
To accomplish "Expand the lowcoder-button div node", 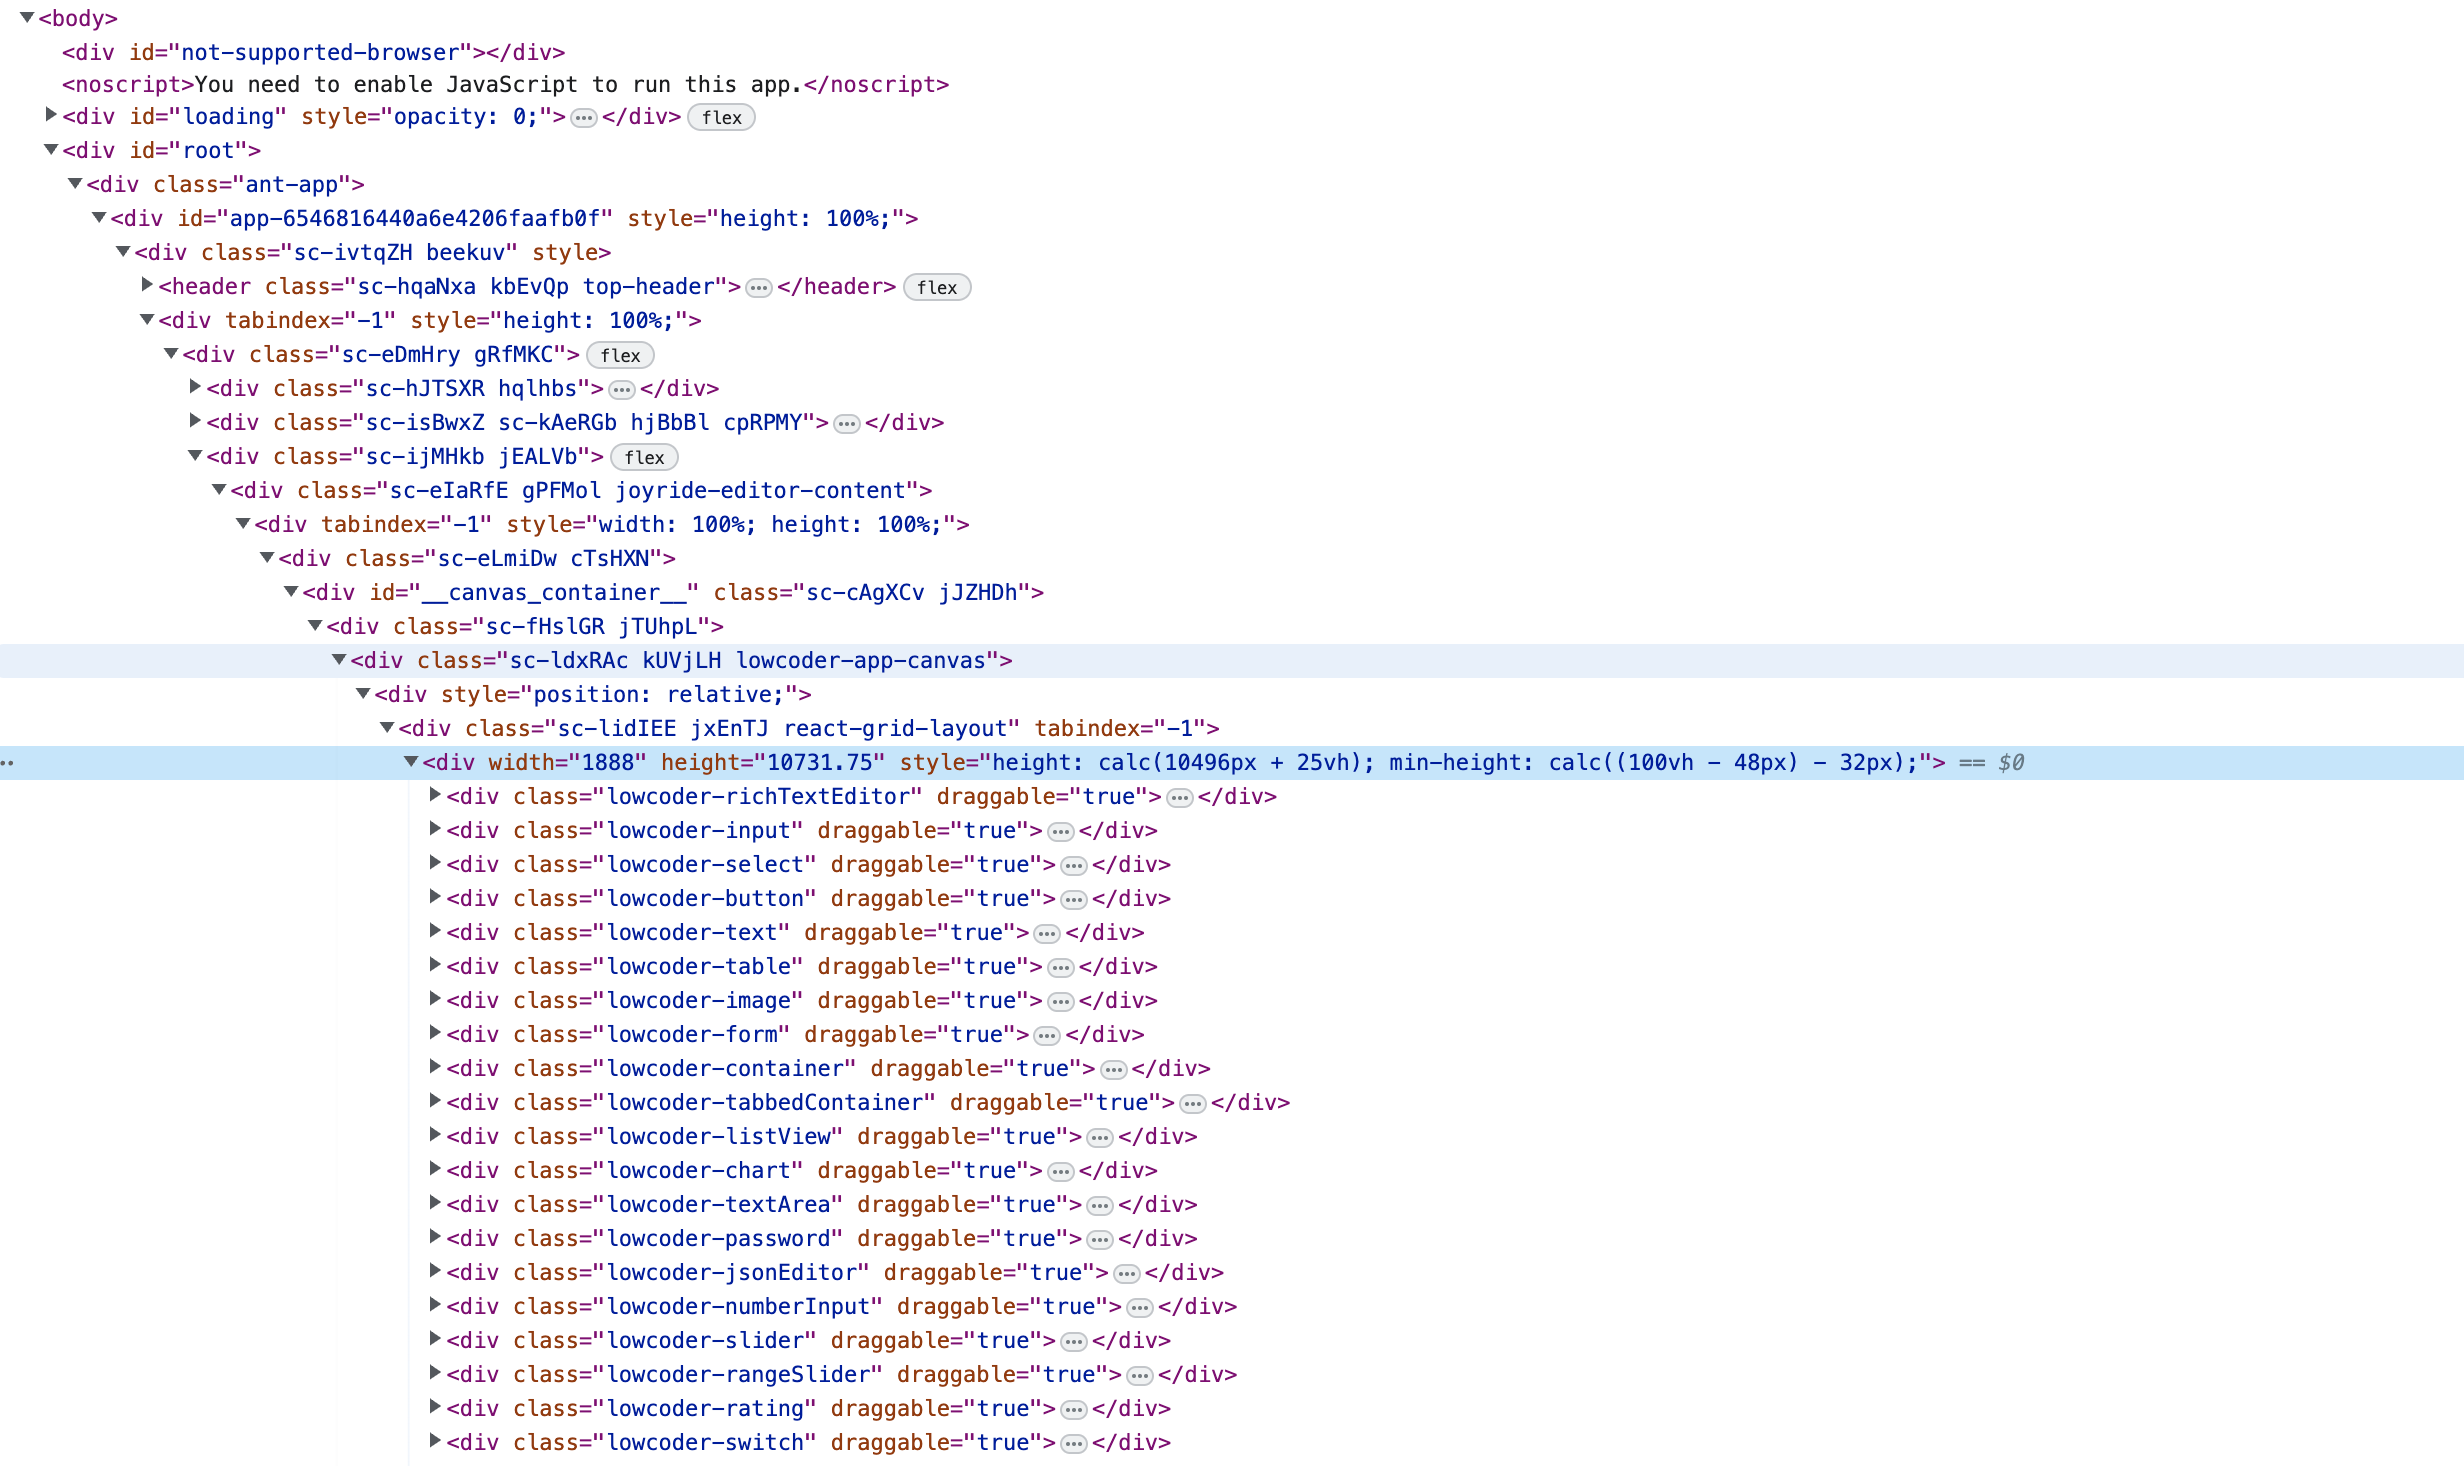I will pyautogui.click(x=435, y=898).
